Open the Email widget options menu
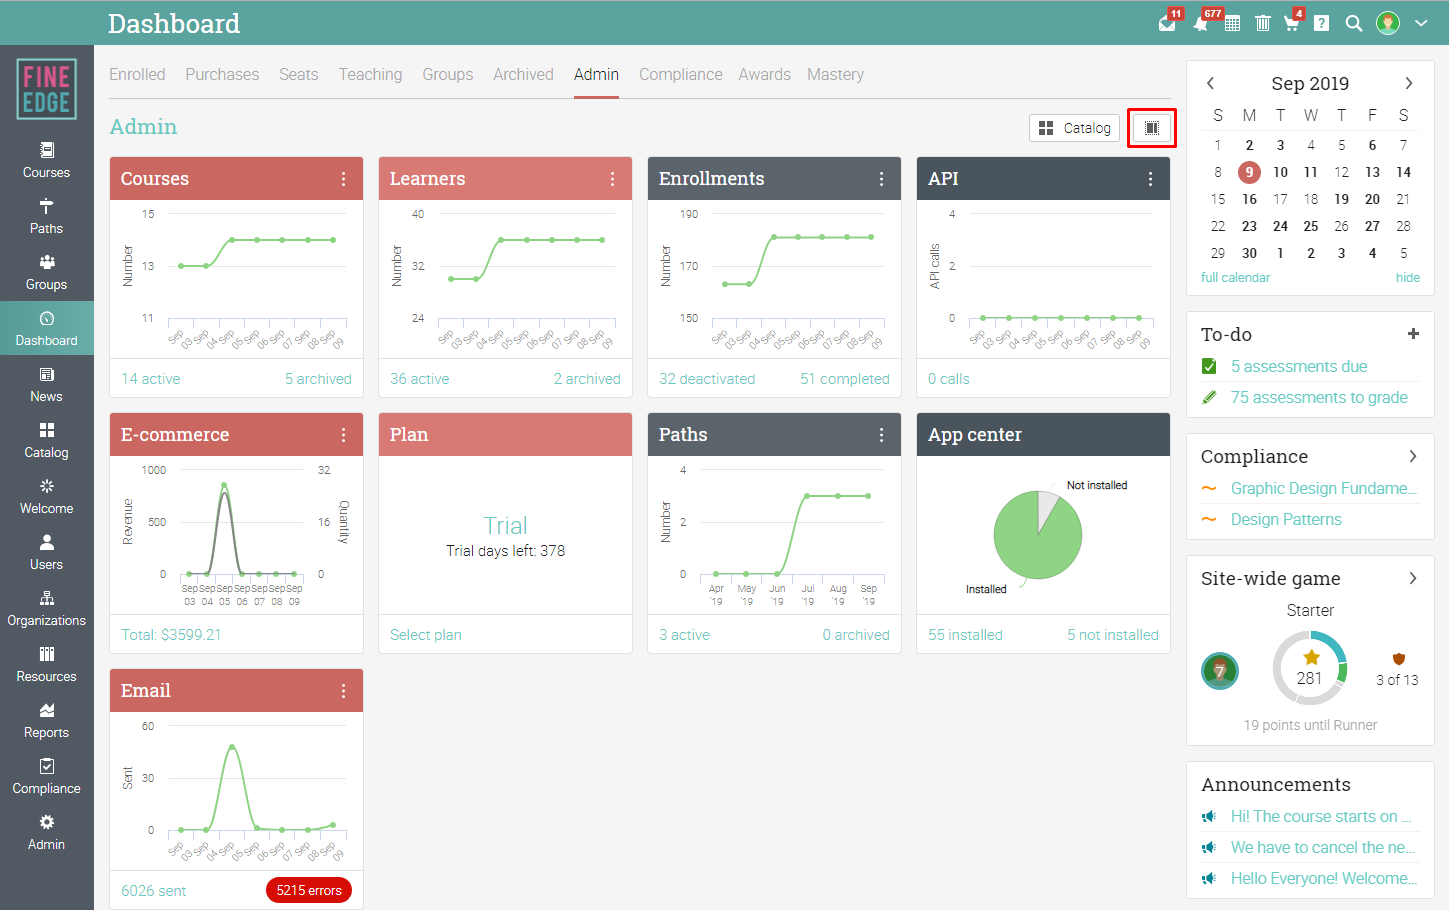Screen dimensions: 1449x910 point(343,691)
